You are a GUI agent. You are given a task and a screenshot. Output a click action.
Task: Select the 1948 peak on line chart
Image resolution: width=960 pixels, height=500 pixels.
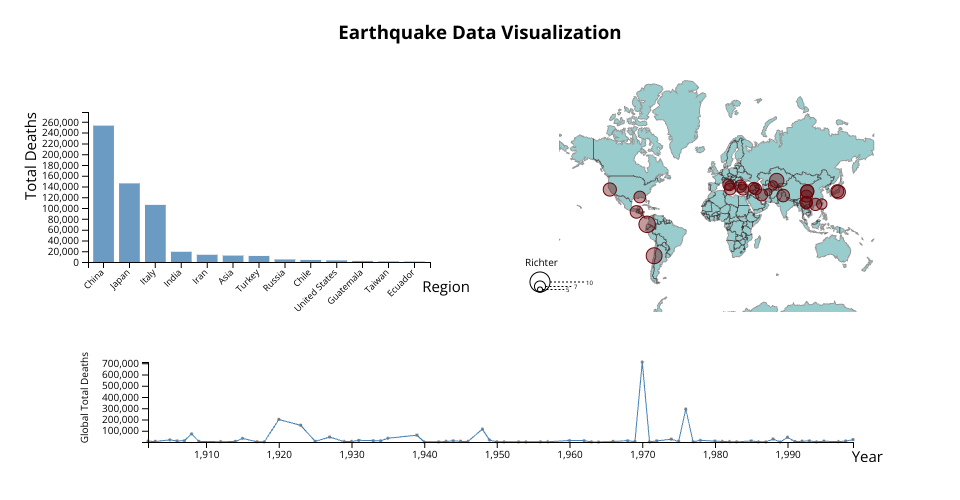[482, 429]
